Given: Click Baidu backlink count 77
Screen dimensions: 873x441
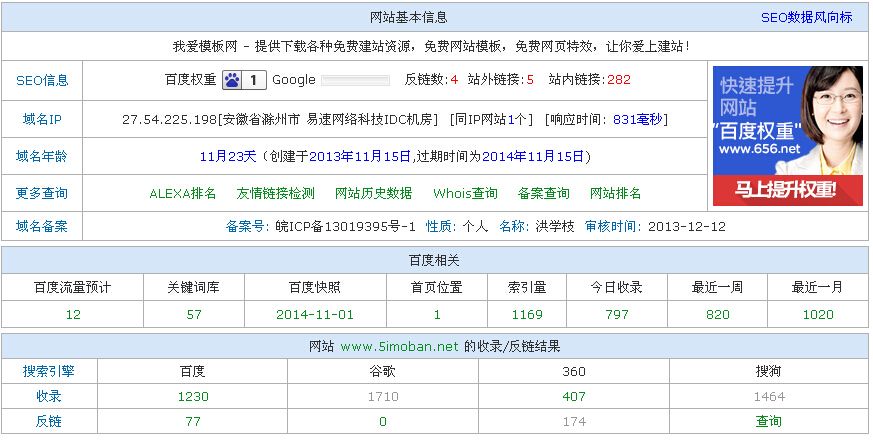Looking at the screenshot, I should [193, 422].
